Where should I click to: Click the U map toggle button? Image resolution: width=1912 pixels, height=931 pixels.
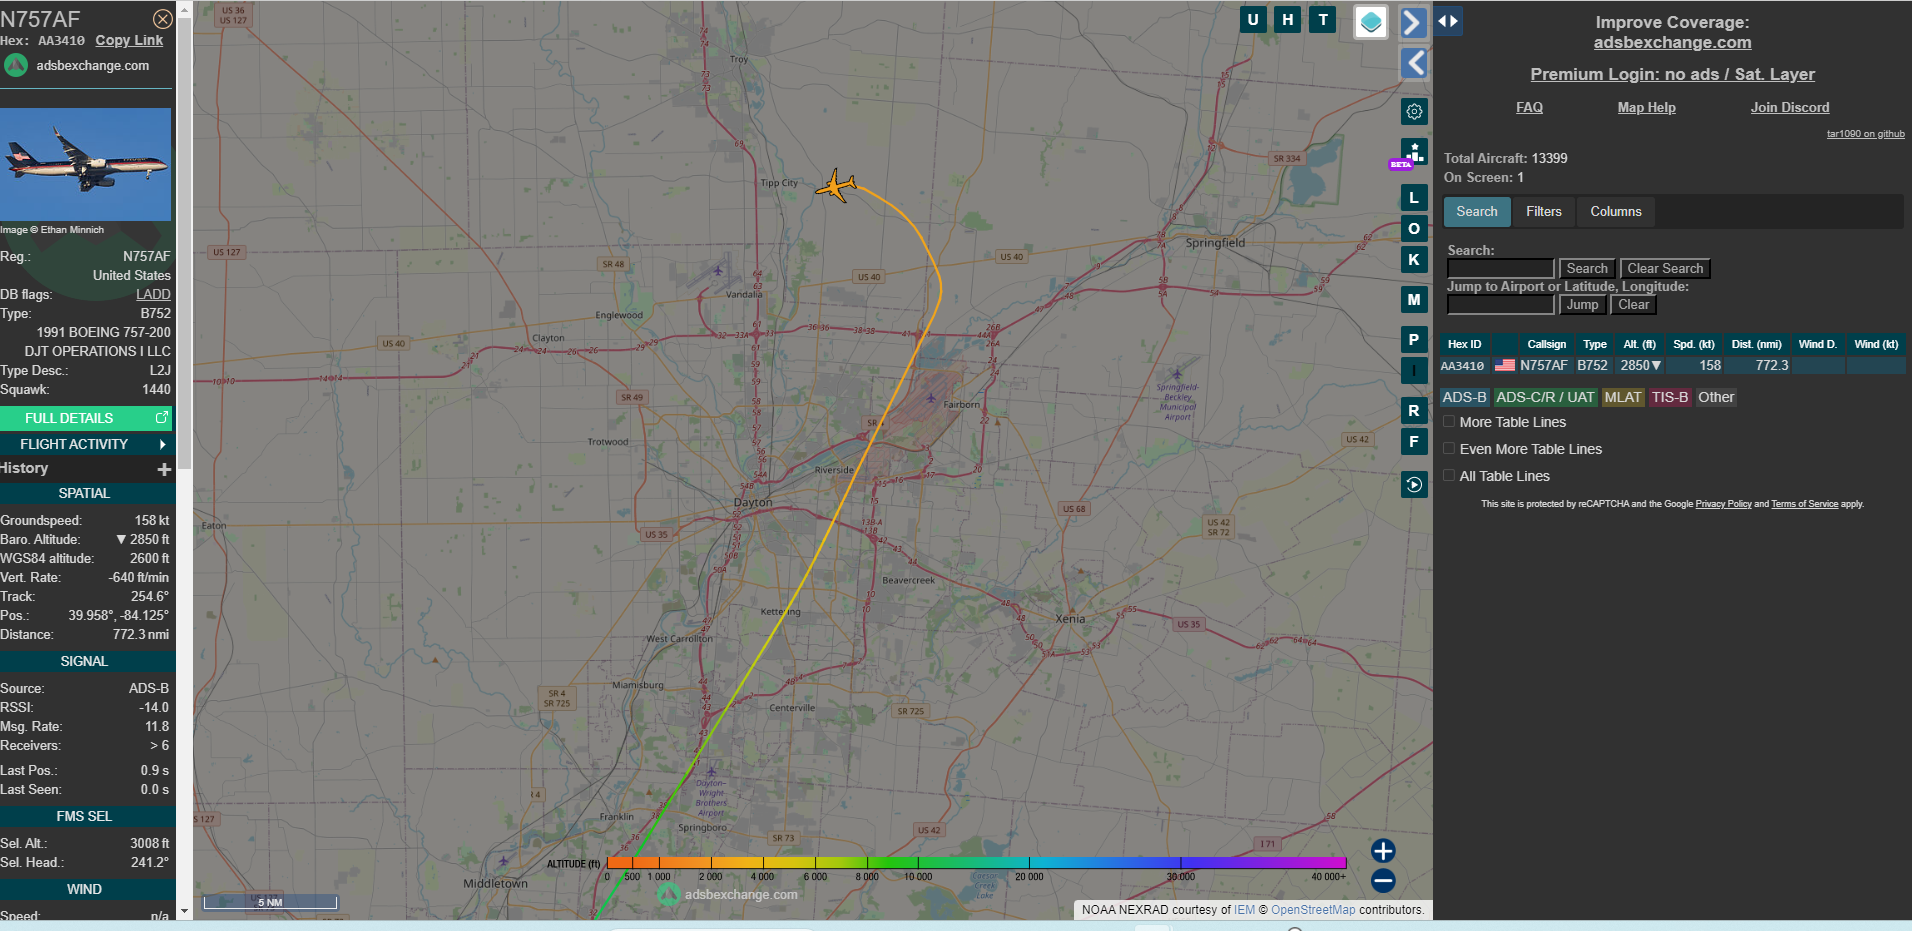point(1253,19)
